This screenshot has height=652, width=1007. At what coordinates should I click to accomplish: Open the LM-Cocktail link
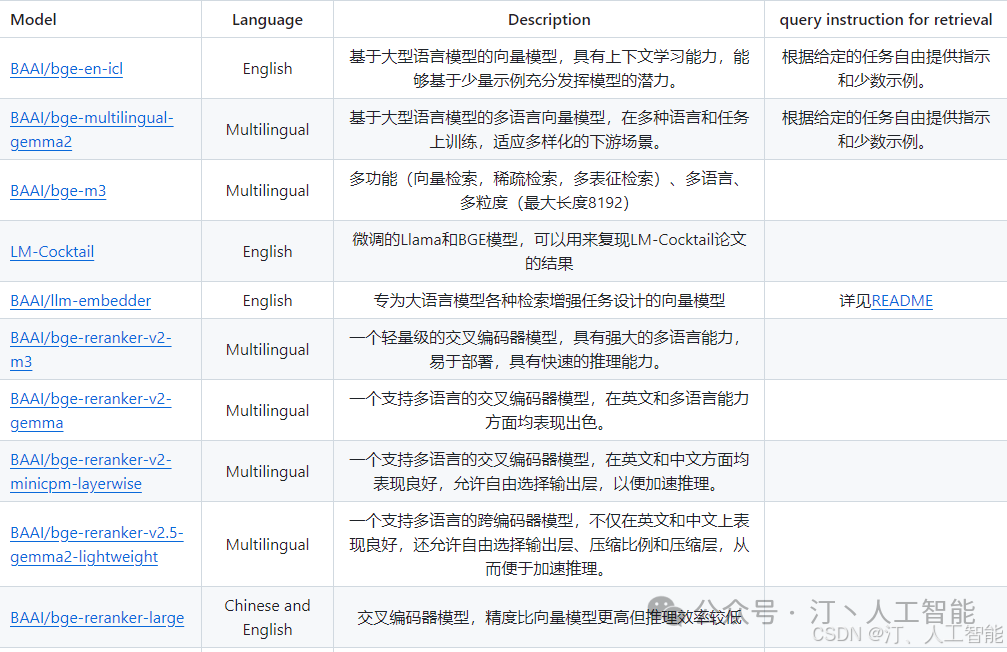[52, 252]
